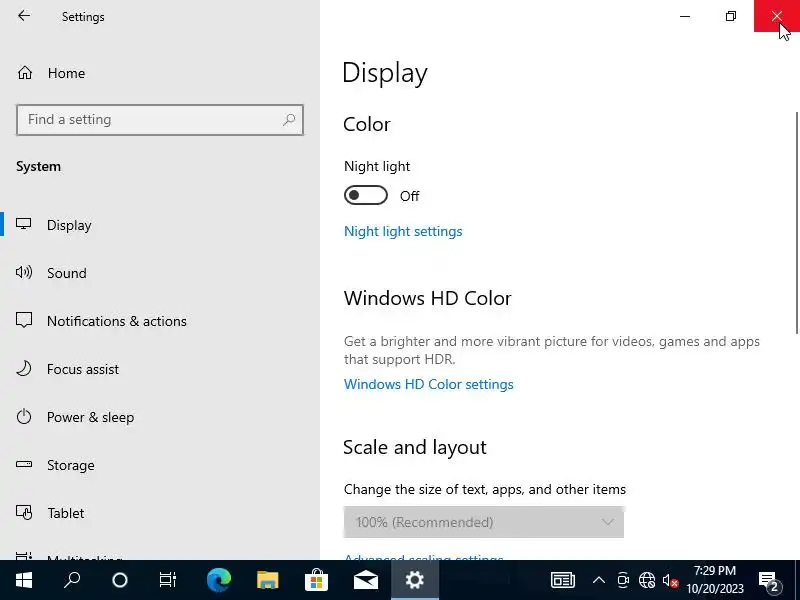Click the Tablet touch icon
The height and width of the screenshot is (600, 800).
coord(24,512)
